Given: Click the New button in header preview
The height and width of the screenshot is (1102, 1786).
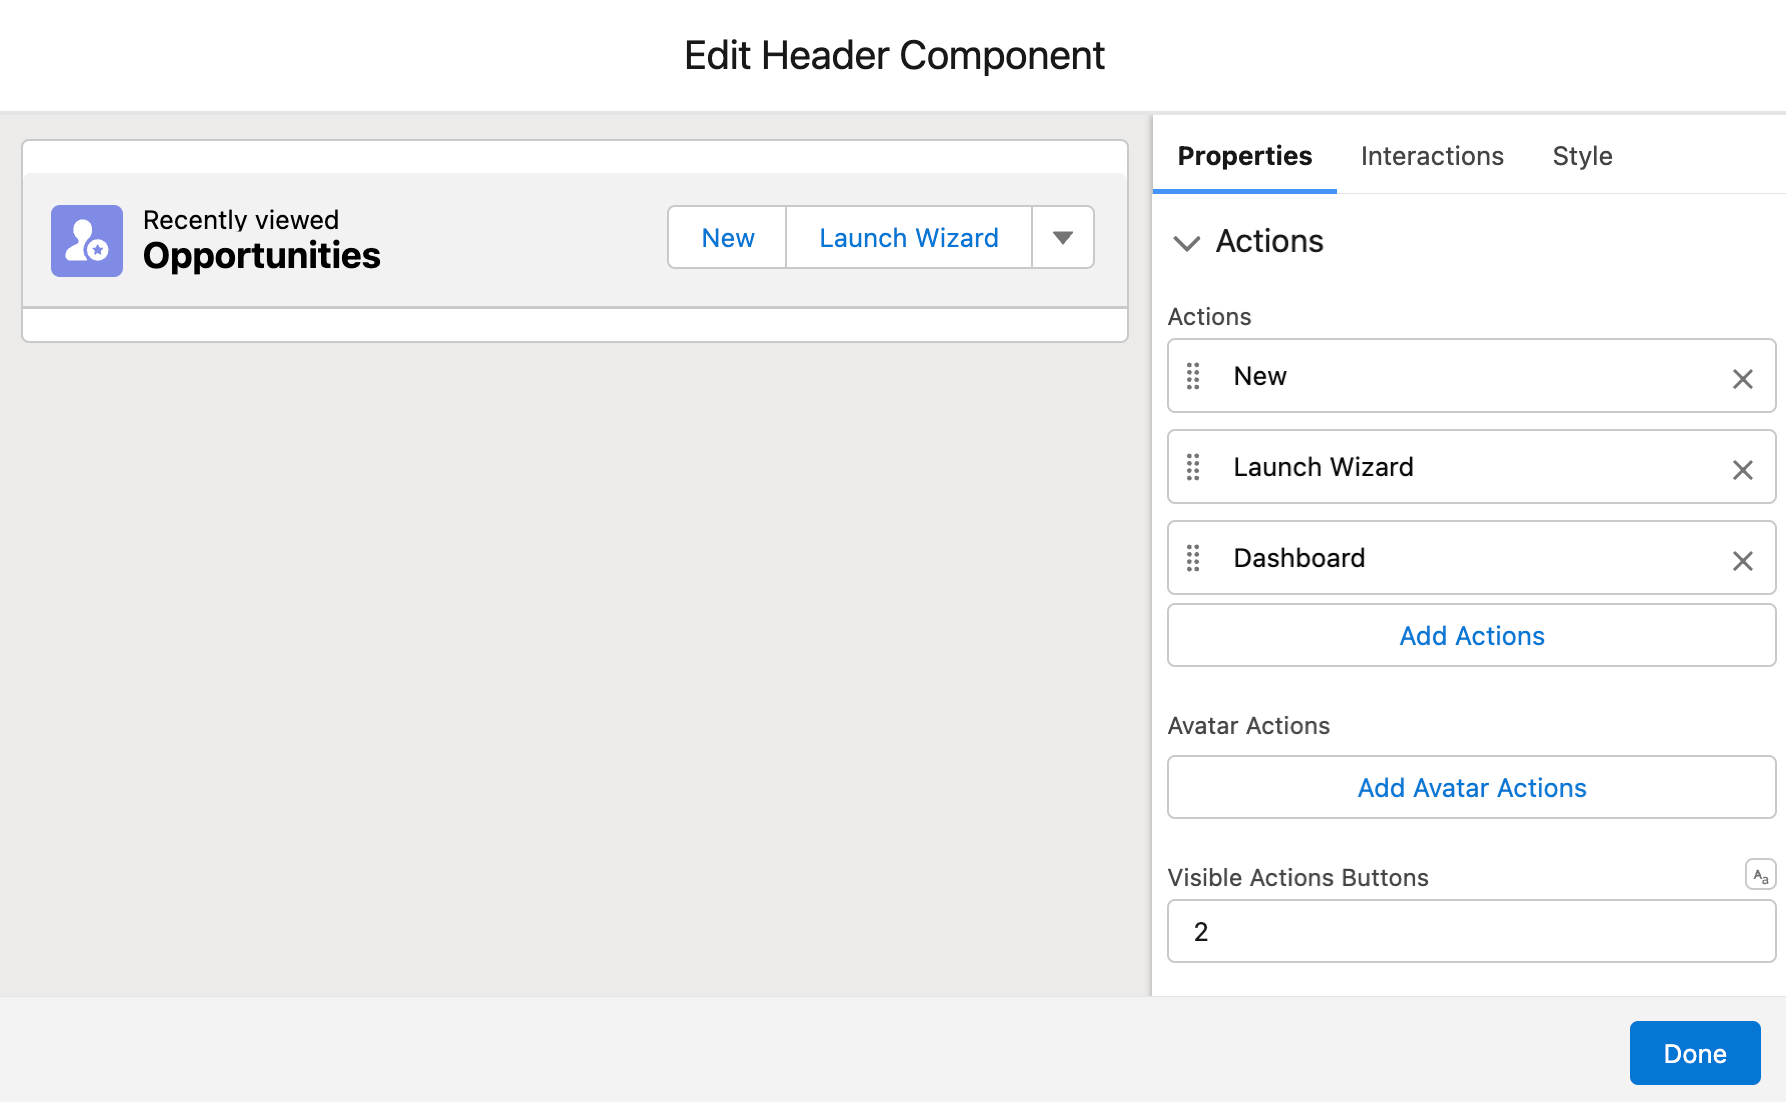Looking at the screenshot, I should pyautogui.click(x=728, y=238).
